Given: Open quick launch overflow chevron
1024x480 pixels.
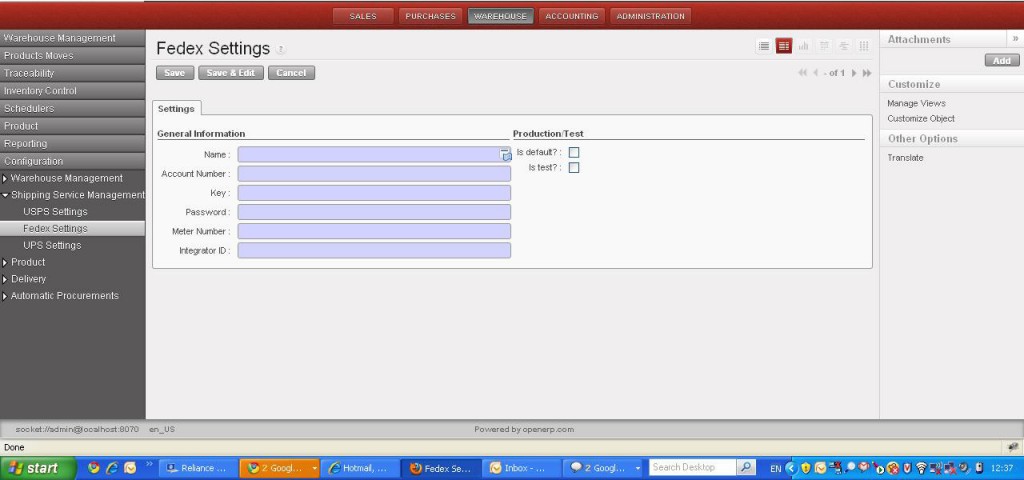Looking at the screenshot, I should tap(149, 464).
